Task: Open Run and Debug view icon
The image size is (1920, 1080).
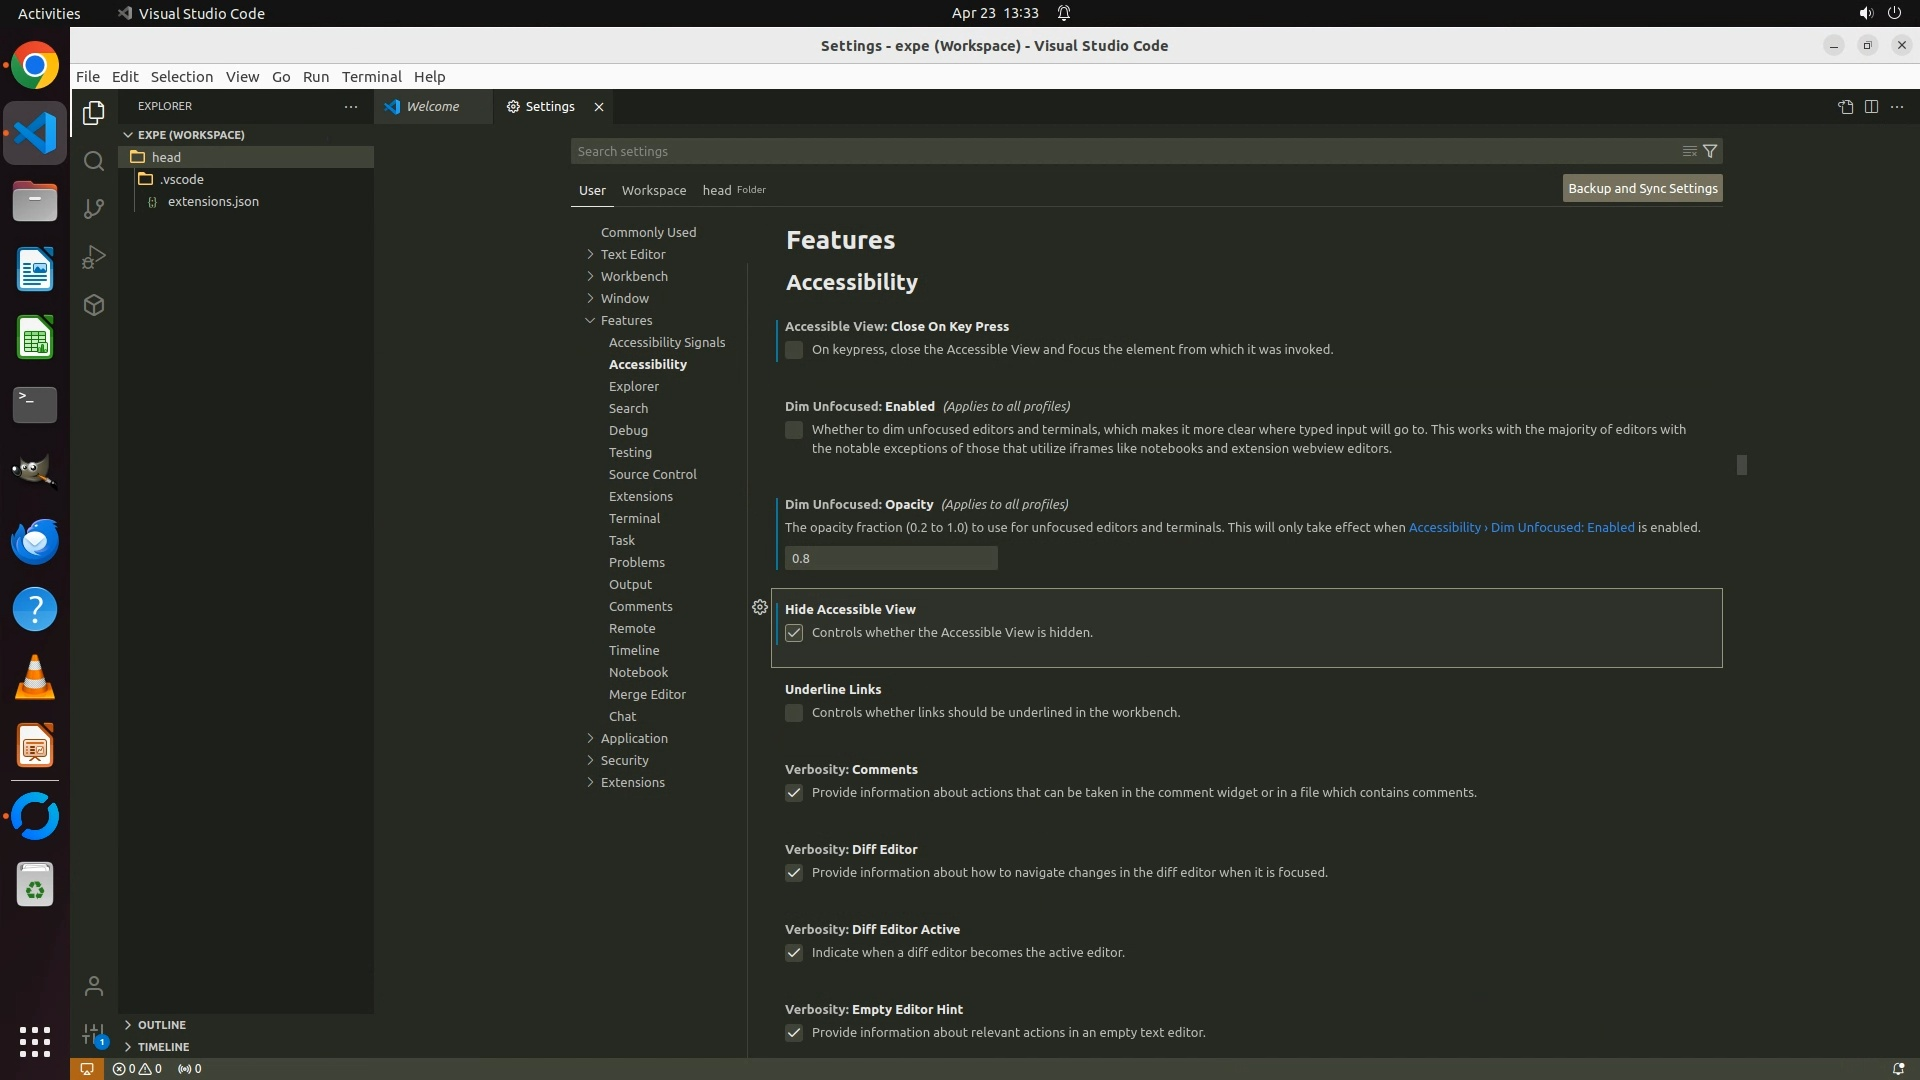Action: click(94, 257)
